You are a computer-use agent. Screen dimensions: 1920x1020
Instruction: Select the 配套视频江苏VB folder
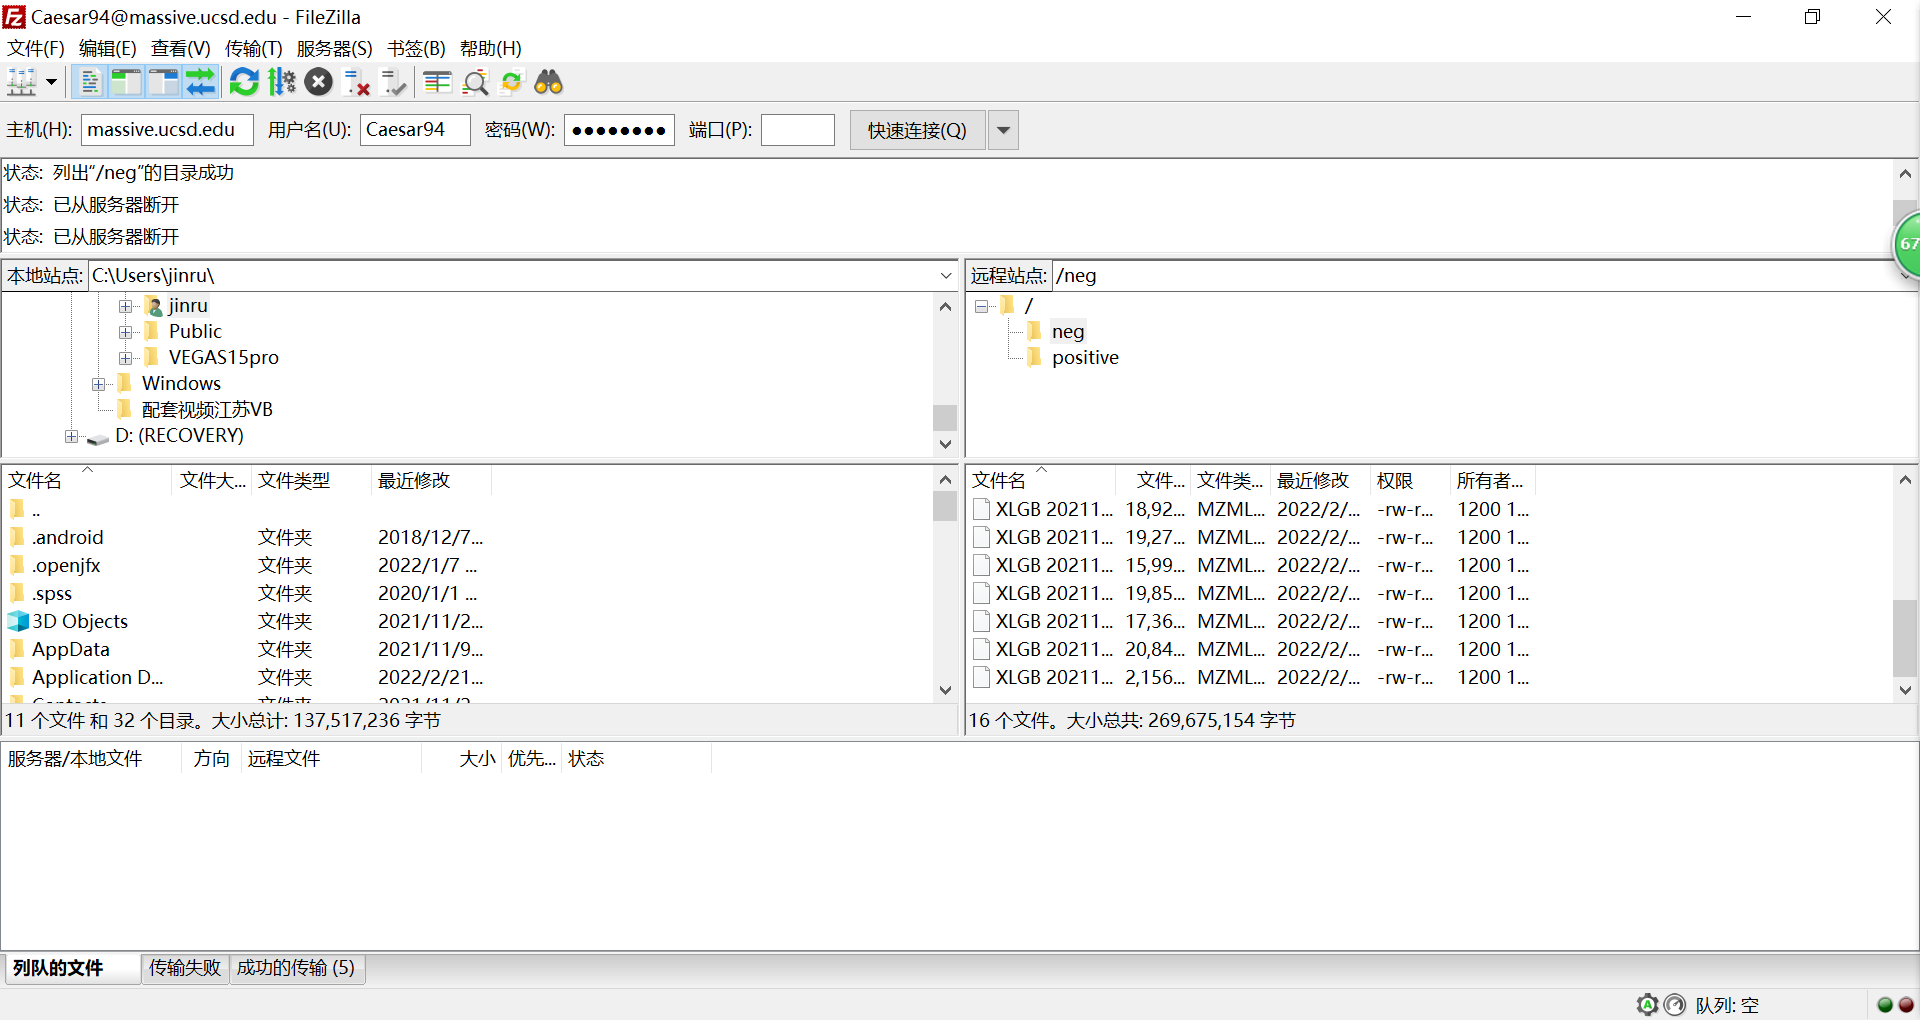[x=207, y=409]
